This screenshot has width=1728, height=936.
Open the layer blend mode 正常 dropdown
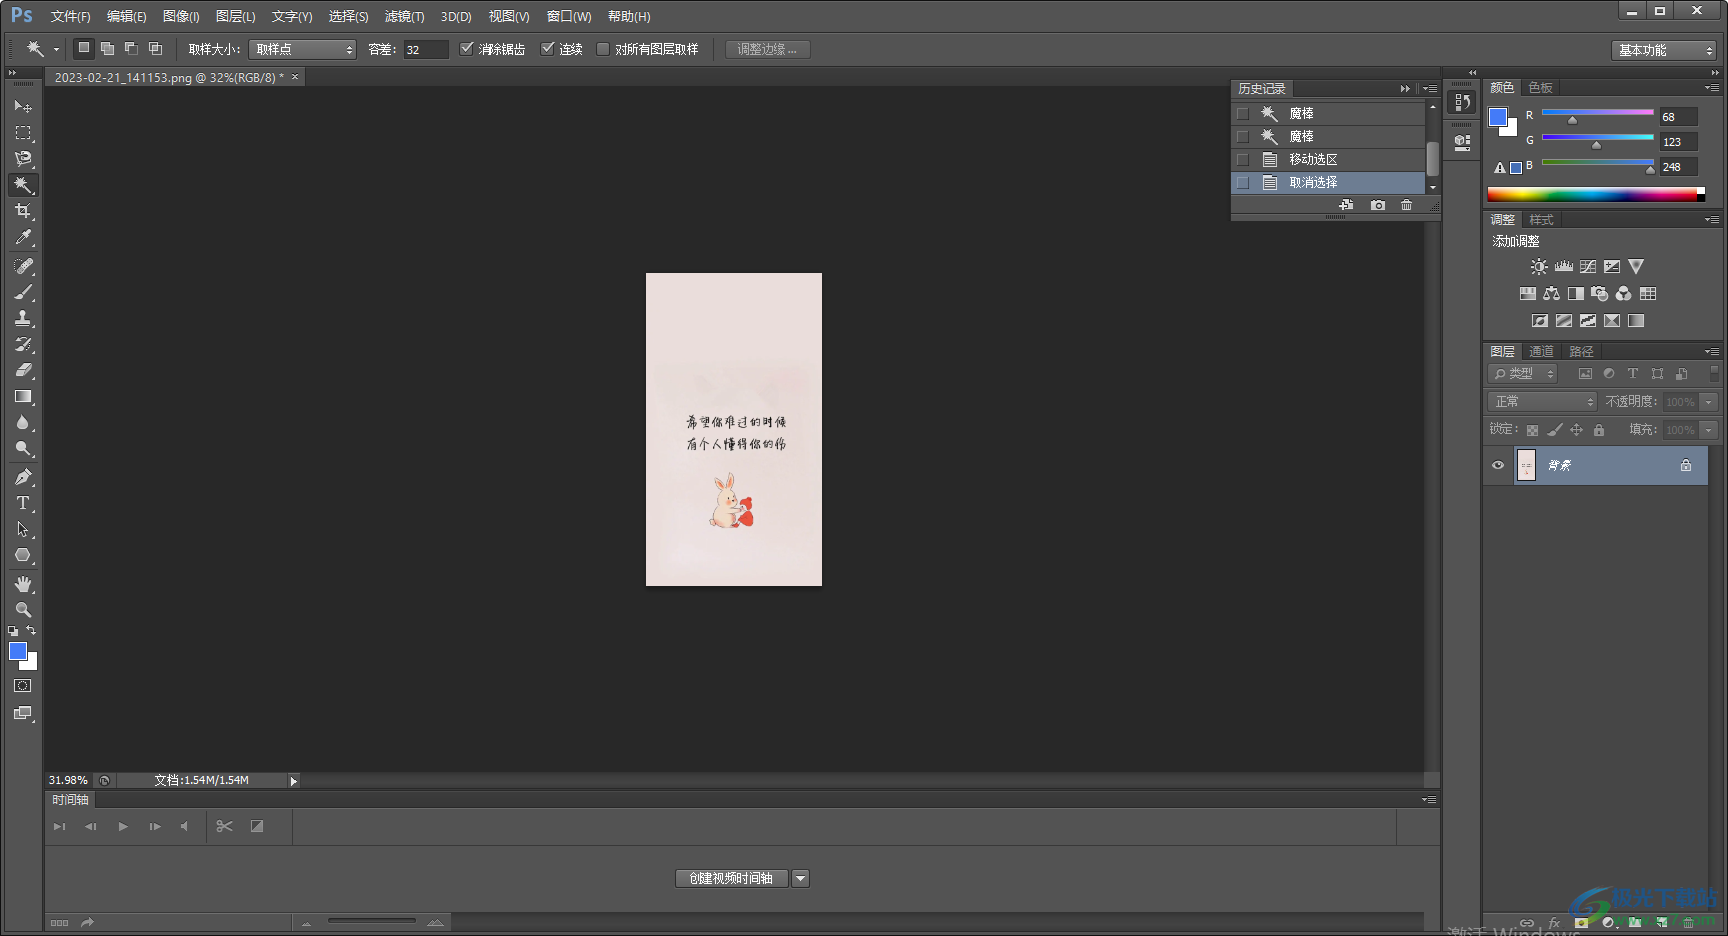coord(1543,401)
